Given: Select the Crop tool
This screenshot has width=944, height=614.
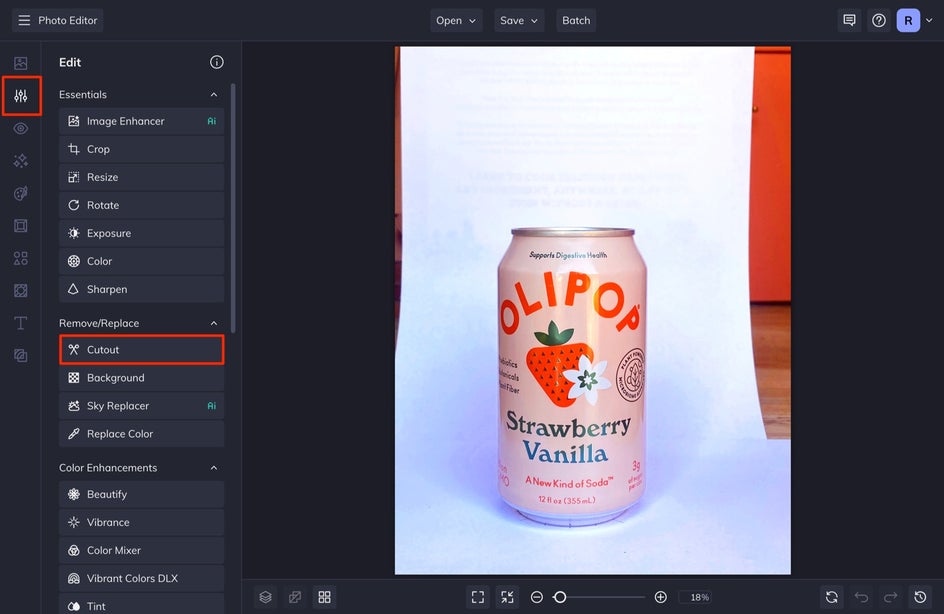Looking at the screenshot, I should coord(141,149).
